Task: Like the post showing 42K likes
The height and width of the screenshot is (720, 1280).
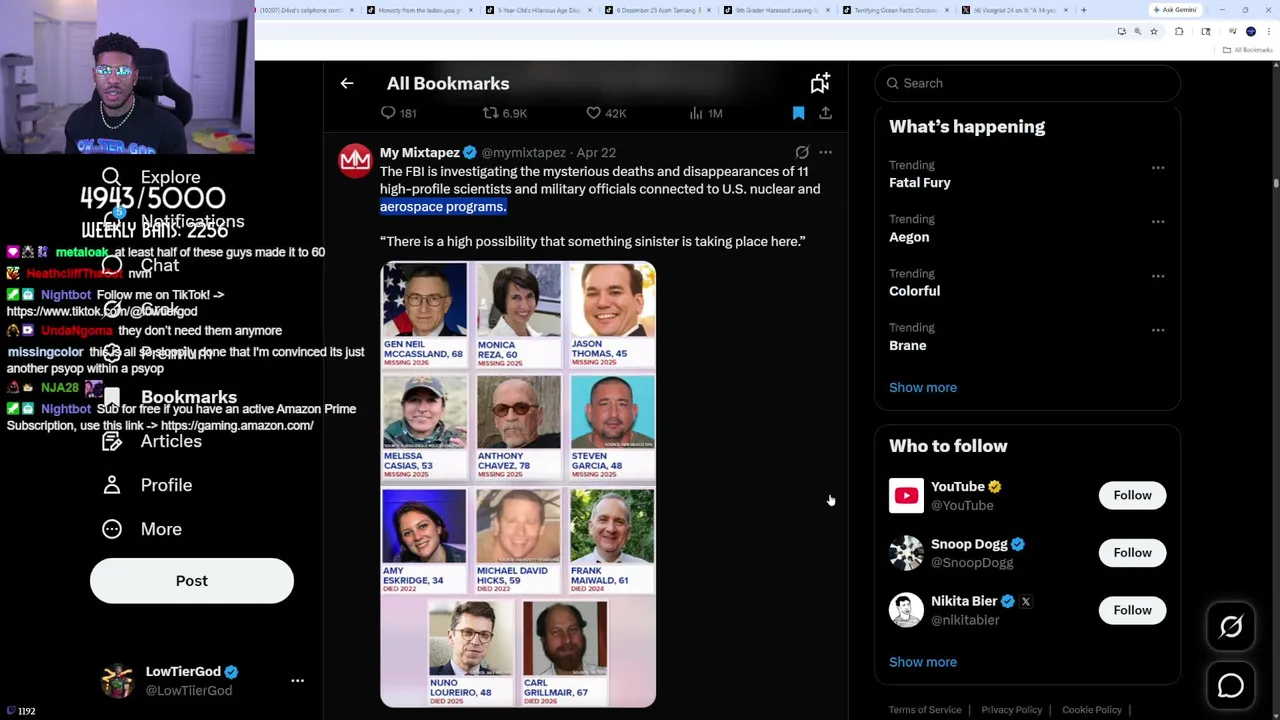Action: [x=606, y=113]
